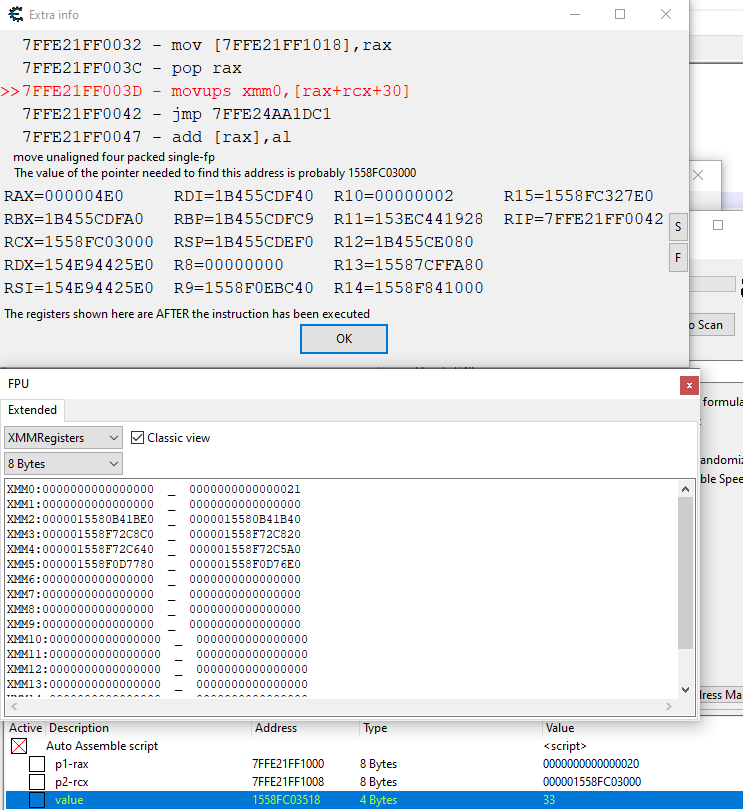The width and height of the screenshot is (743, 810).
Task: Toggle the Classic view checkbox
Action: pos(139,438)
